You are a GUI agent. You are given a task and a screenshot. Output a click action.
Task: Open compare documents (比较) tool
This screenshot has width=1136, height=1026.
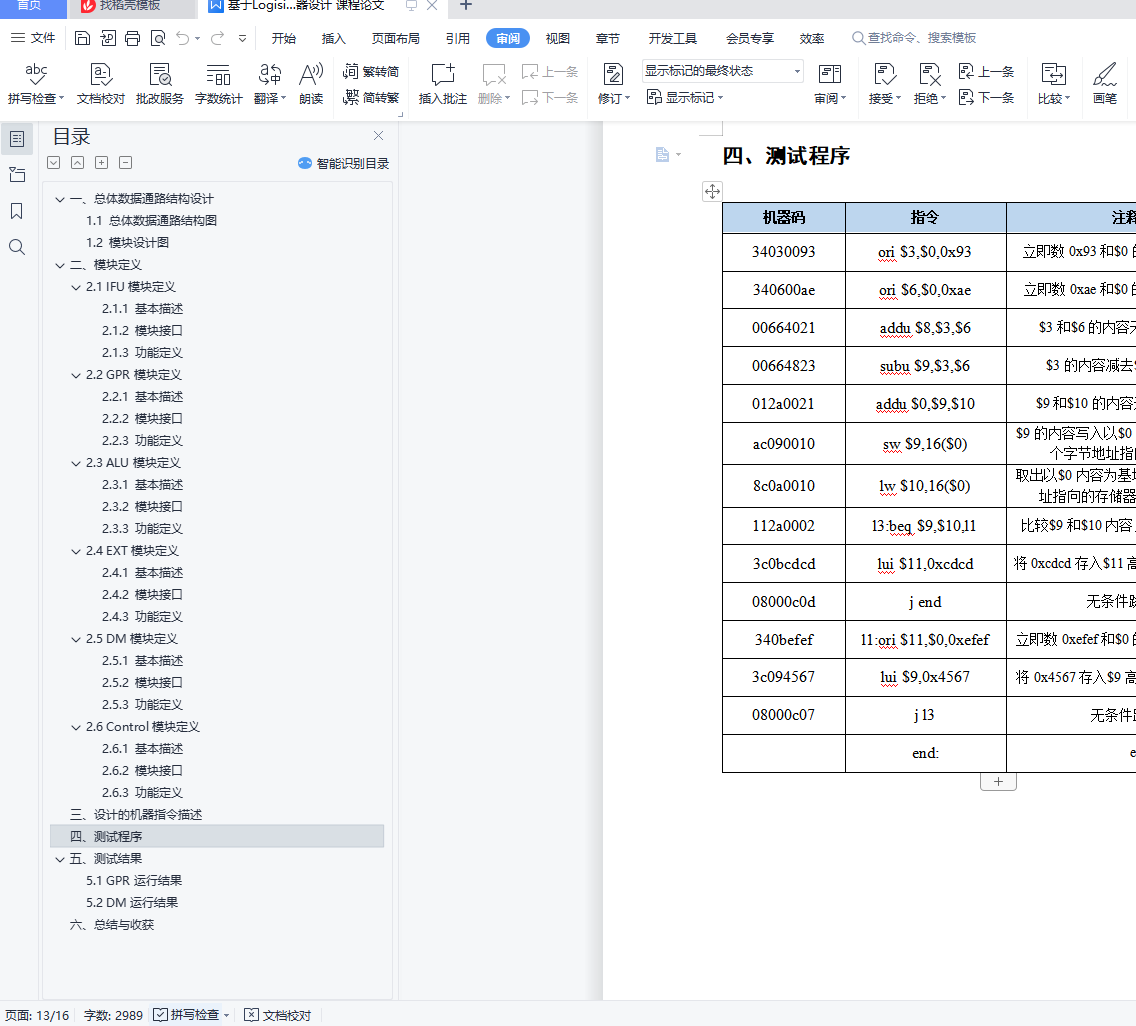[1053, 84]
